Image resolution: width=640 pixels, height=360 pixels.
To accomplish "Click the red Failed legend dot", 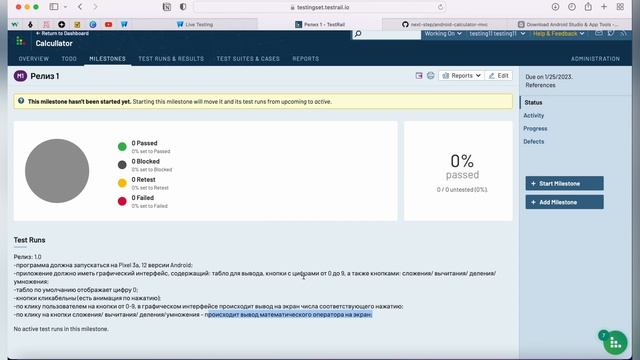I will 122,201.
